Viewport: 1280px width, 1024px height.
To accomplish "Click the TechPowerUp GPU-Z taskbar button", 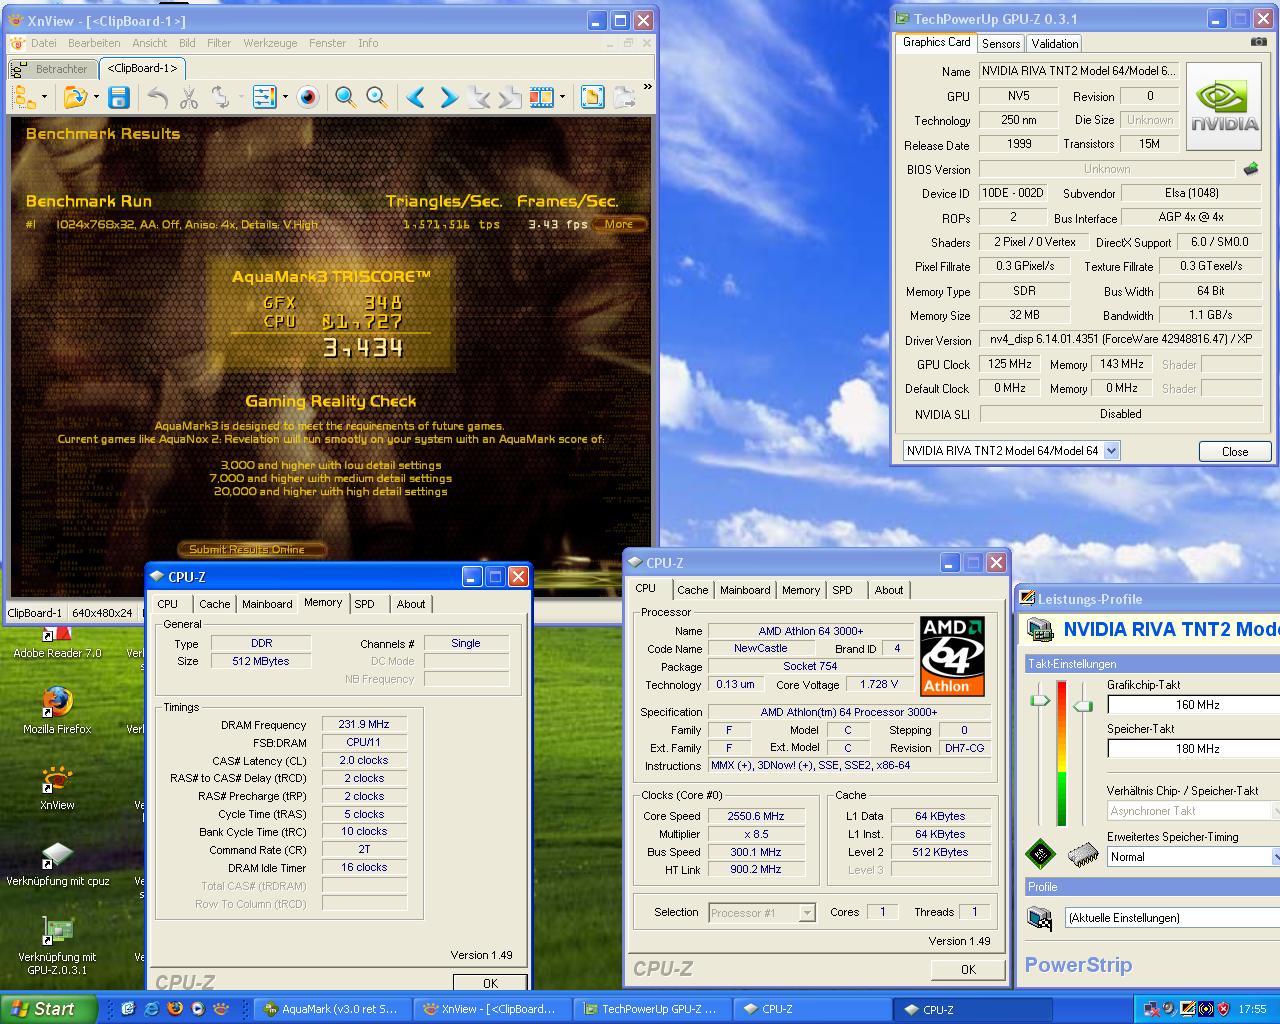I will [x=651, y=1009].
